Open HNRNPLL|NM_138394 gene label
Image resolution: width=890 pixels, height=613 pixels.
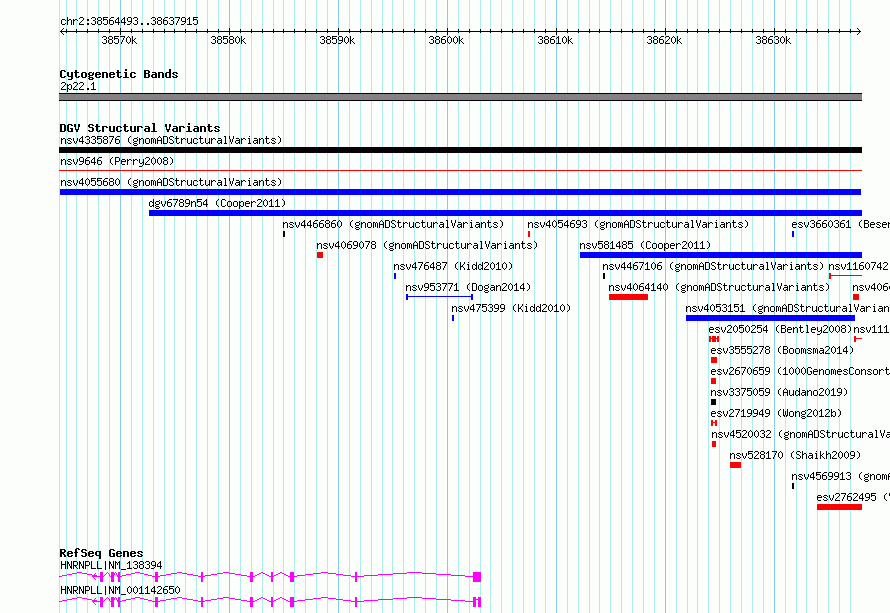[x=111, y=565]
